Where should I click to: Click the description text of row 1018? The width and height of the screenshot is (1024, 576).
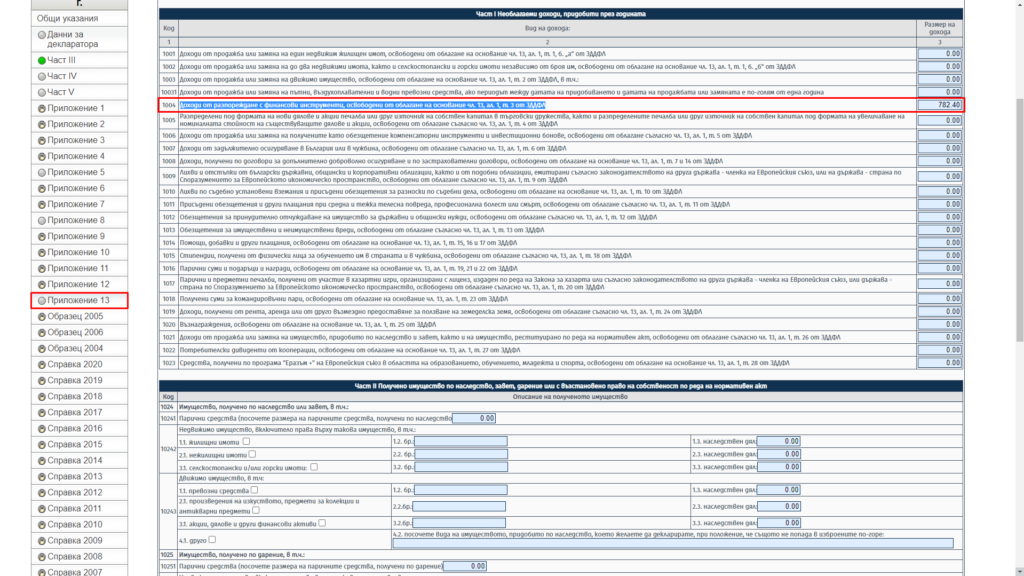click(x=344, y=298)
